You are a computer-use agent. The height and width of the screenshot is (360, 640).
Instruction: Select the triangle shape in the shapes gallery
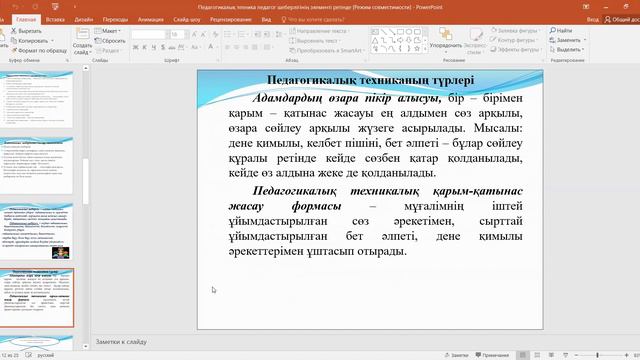coord(375,40)
